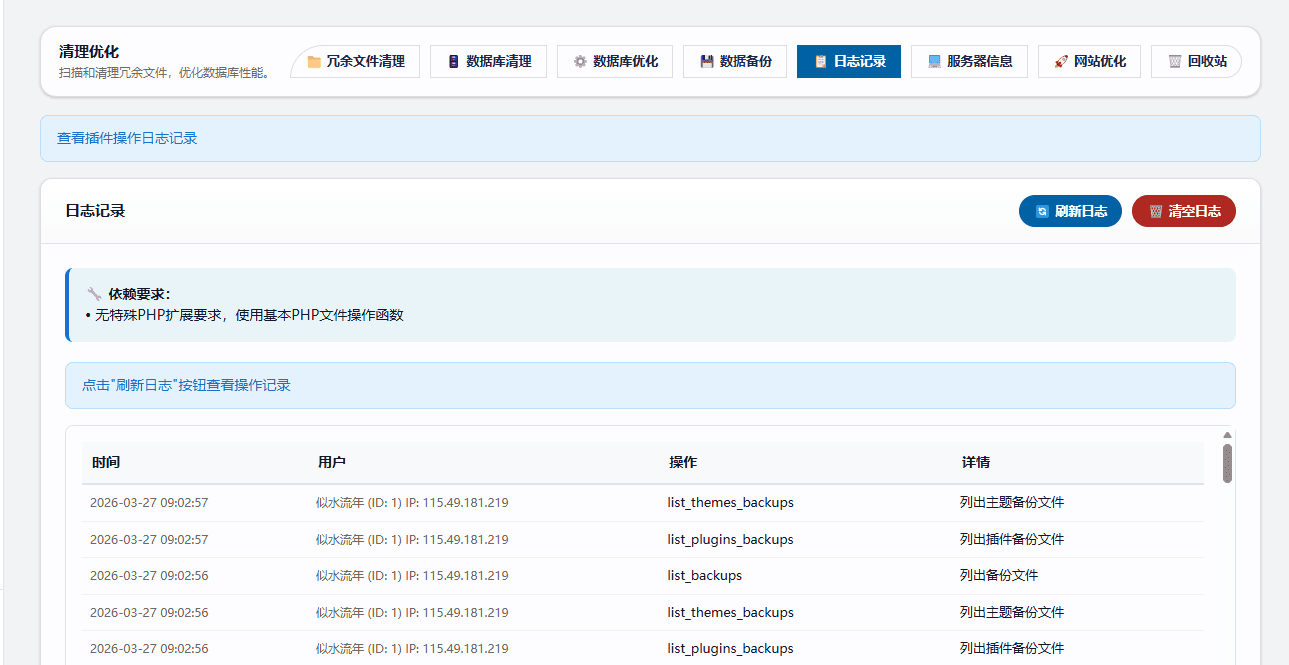Click the trash bin icon on 回收站
1289x665 pixels.
tap(1175, 62)
